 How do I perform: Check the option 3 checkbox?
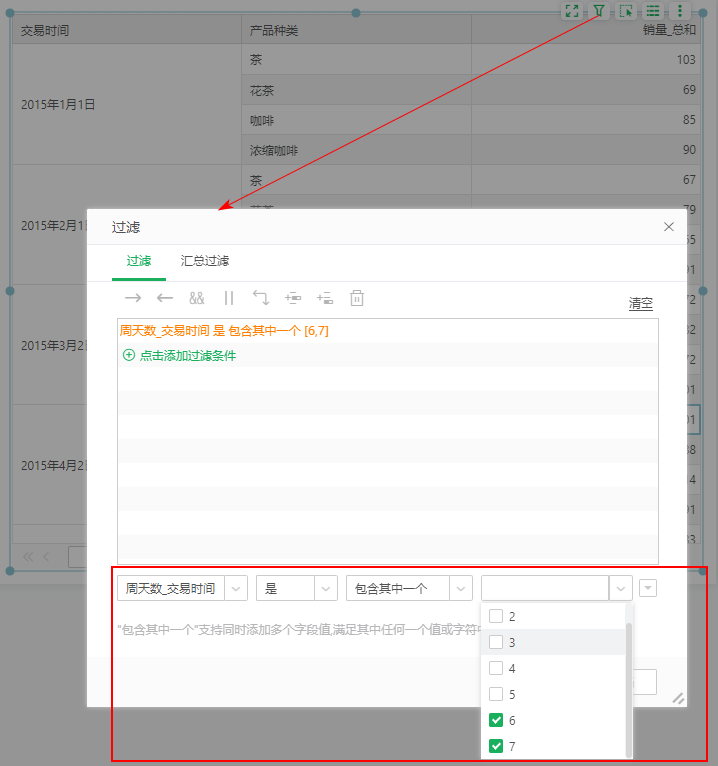click(496, 642)
